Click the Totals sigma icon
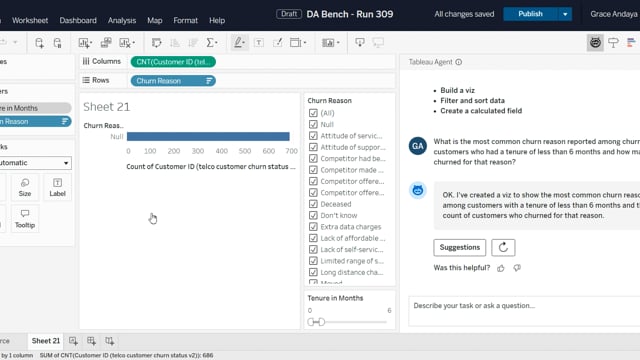Image resolution: width=640 pixels, height=360 pixels. pyautogui.click(x=211, y=43)
